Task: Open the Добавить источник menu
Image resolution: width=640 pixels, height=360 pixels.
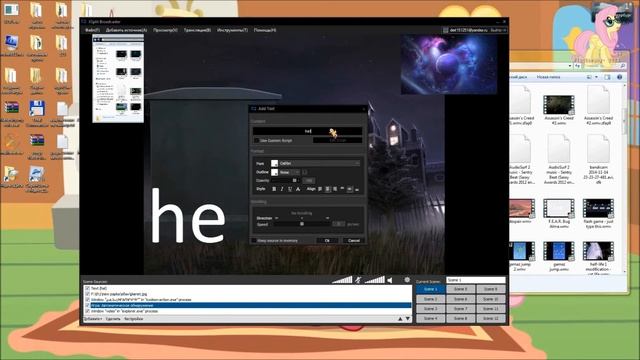Action: (126, 30)
